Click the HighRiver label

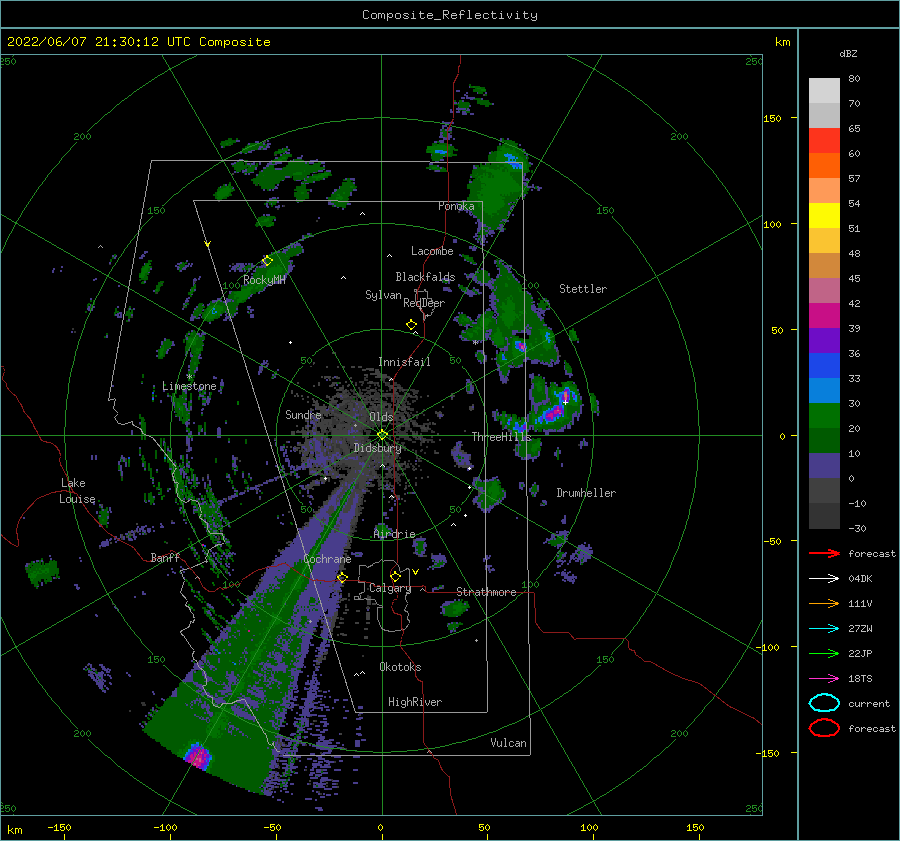415,702
